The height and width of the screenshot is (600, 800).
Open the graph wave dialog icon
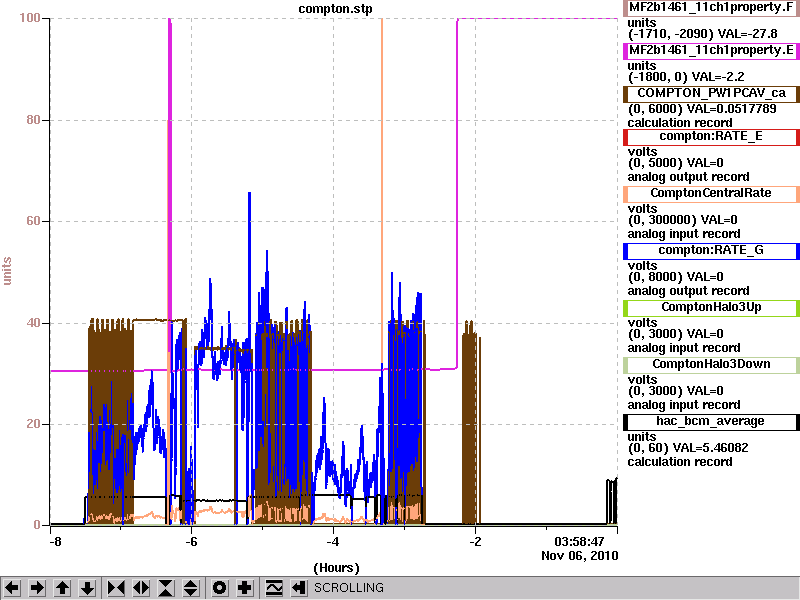(x=274, y=588)
